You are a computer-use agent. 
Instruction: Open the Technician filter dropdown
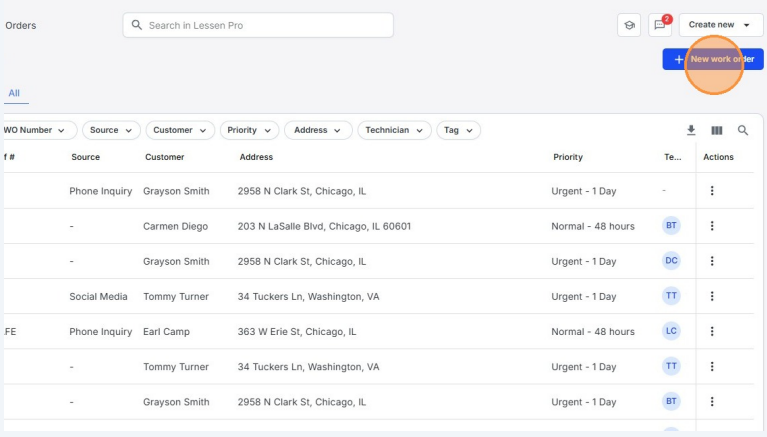(x=394, y=130)
